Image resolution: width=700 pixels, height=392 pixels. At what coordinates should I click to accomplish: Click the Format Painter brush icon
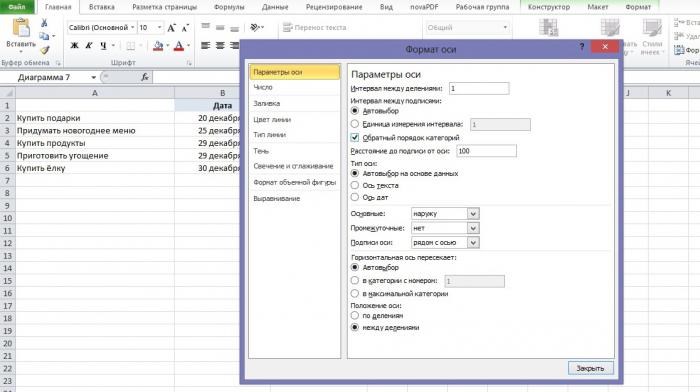tap(45, 50)
